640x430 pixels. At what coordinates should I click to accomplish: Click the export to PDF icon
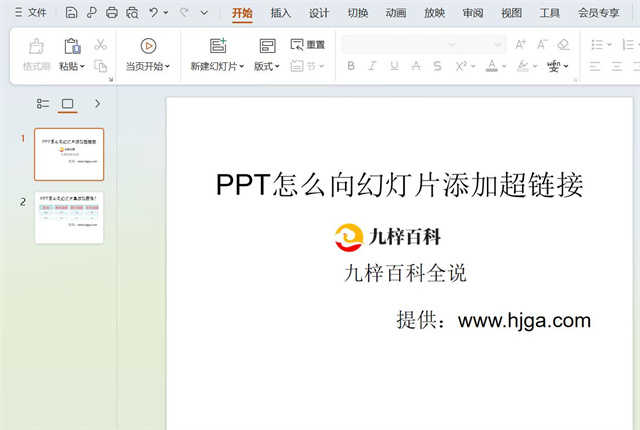(91, 13)
